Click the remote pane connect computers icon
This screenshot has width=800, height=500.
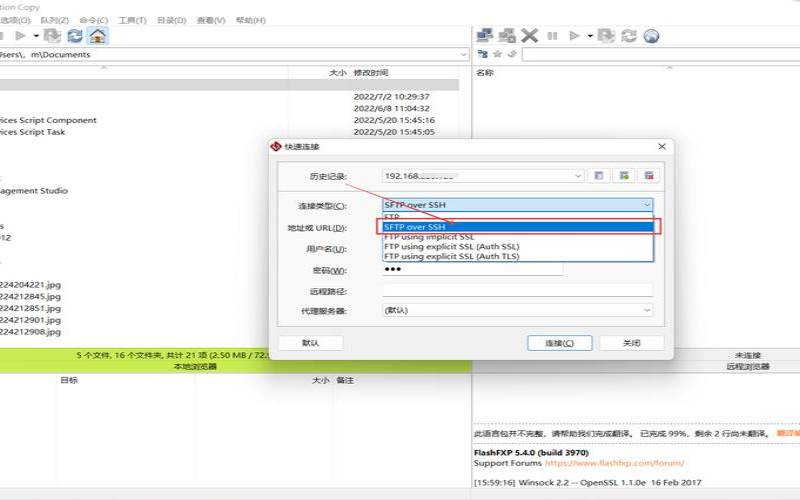click(x=484, y=36)
